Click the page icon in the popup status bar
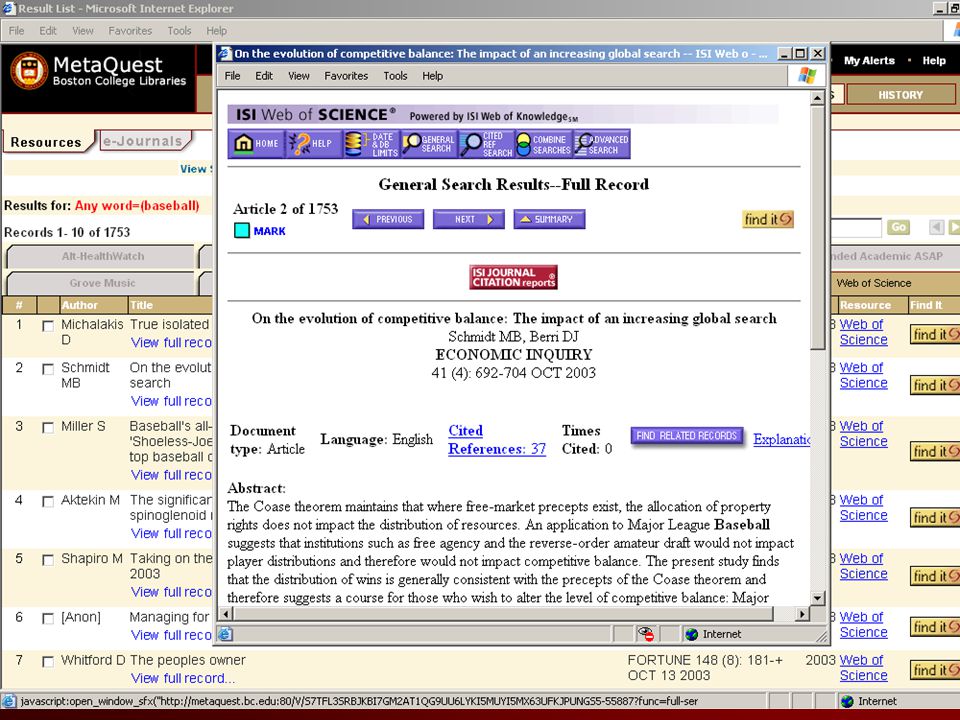 click(225, 634)
